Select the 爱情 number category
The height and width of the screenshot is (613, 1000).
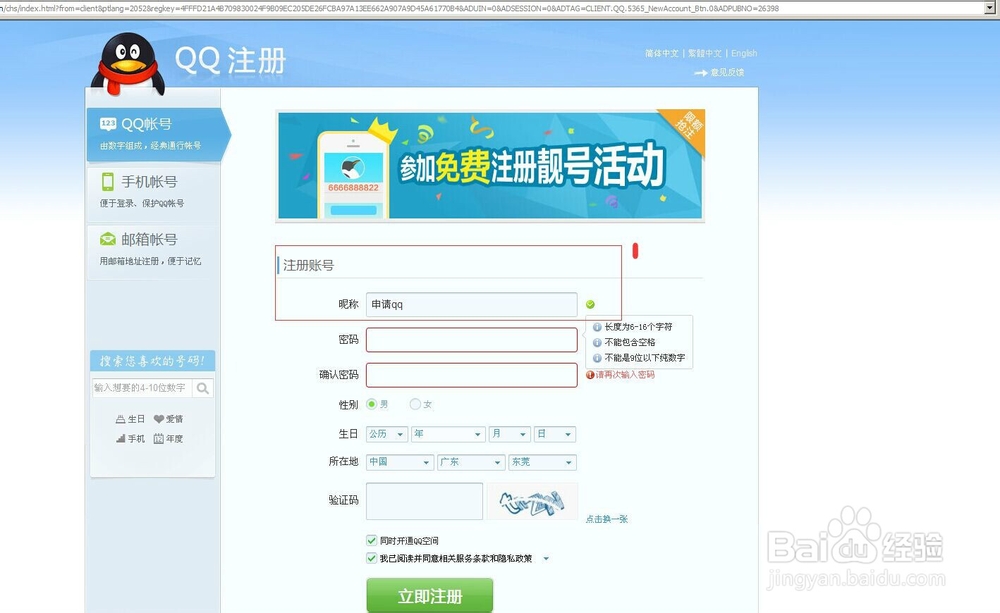168,419
